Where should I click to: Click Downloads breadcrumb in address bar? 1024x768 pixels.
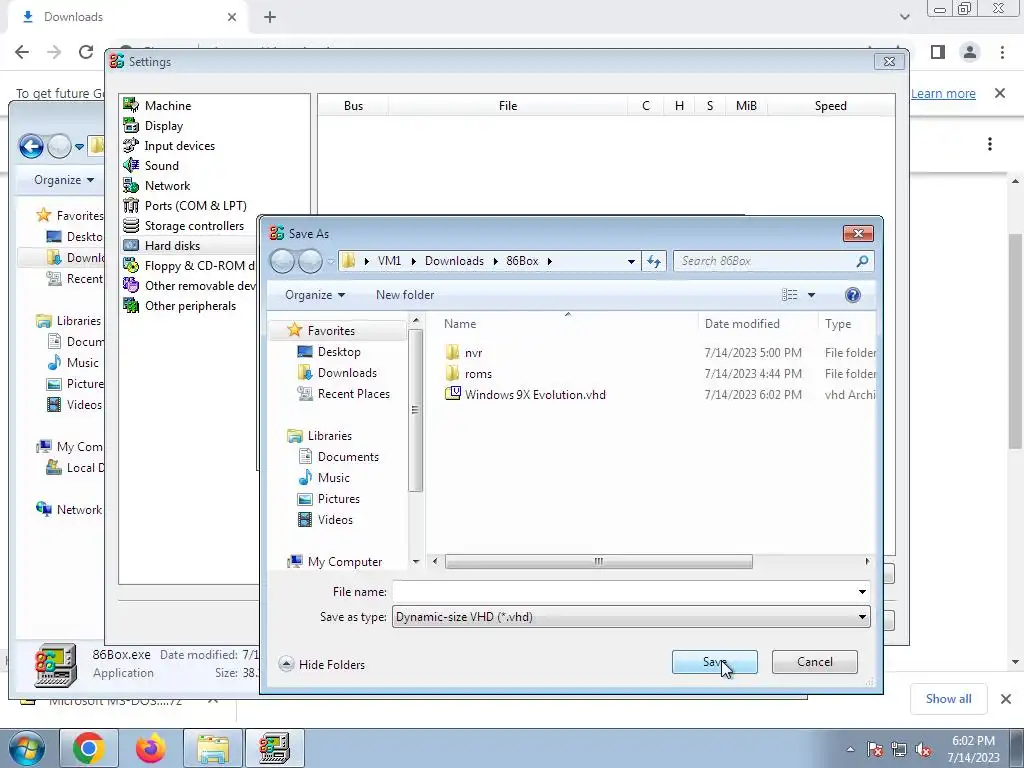click(x=455, y=261)
